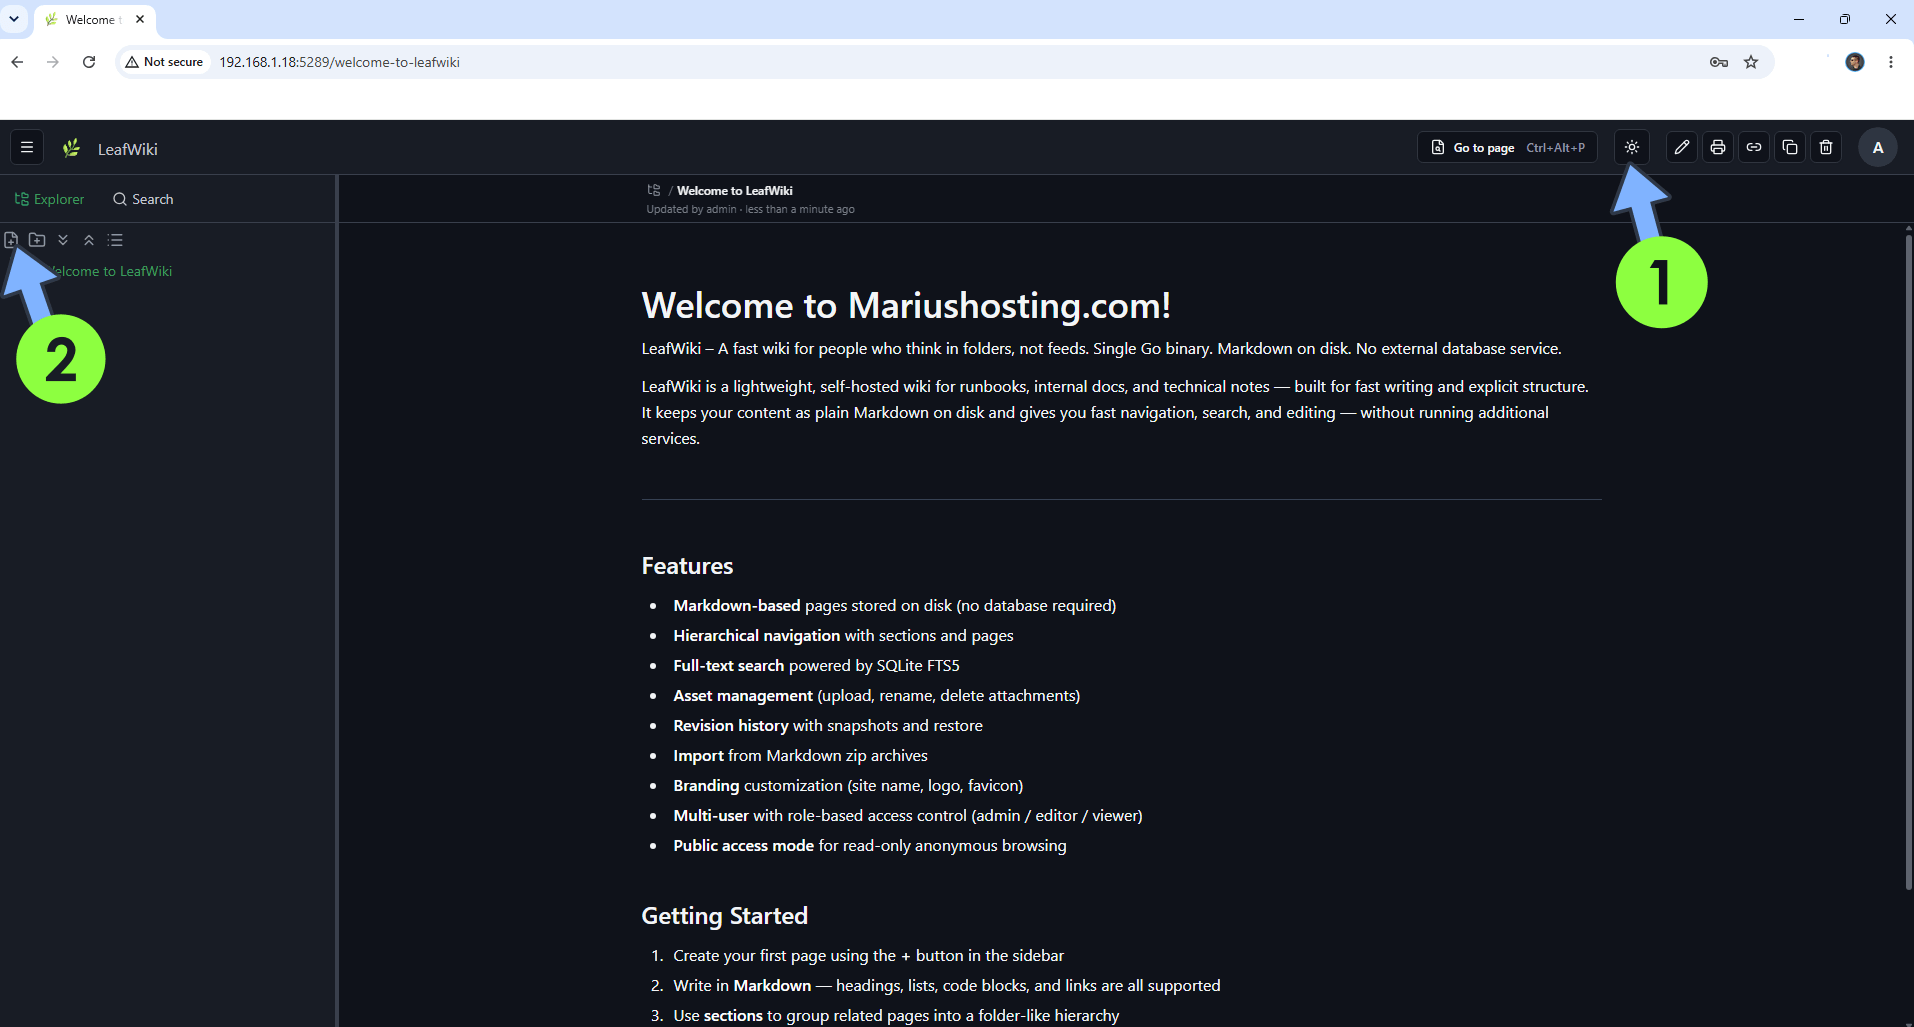
Task: Bookmark this page with star icon
Action: tap(1751, 62)
